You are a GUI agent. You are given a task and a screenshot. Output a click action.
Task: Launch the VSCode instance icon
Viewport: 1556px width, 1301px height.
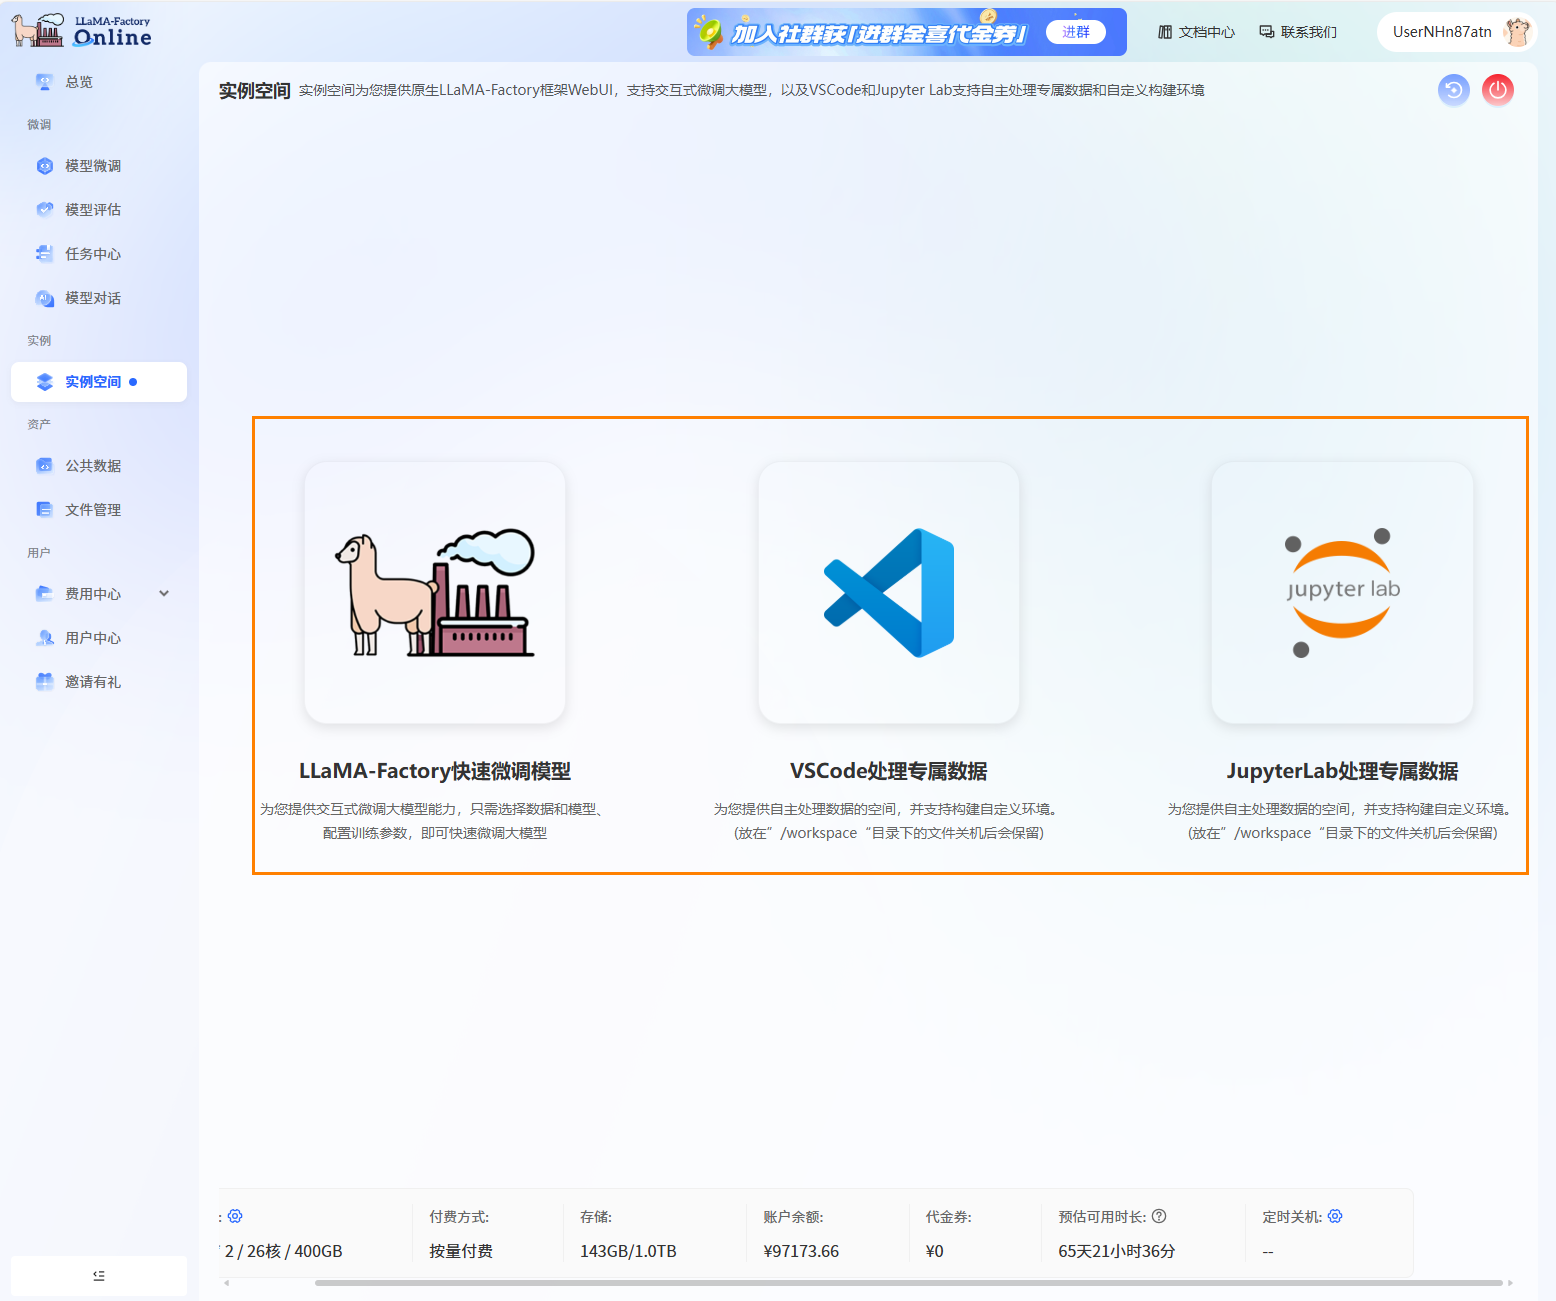(888, 592)
